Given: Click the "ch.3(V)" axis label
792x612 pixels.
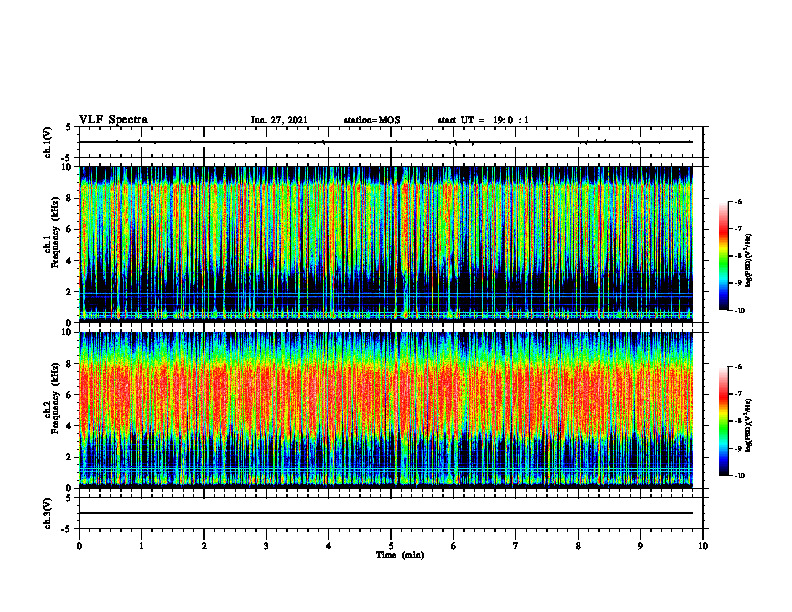Looking at the screenshot, I should 48,513.
